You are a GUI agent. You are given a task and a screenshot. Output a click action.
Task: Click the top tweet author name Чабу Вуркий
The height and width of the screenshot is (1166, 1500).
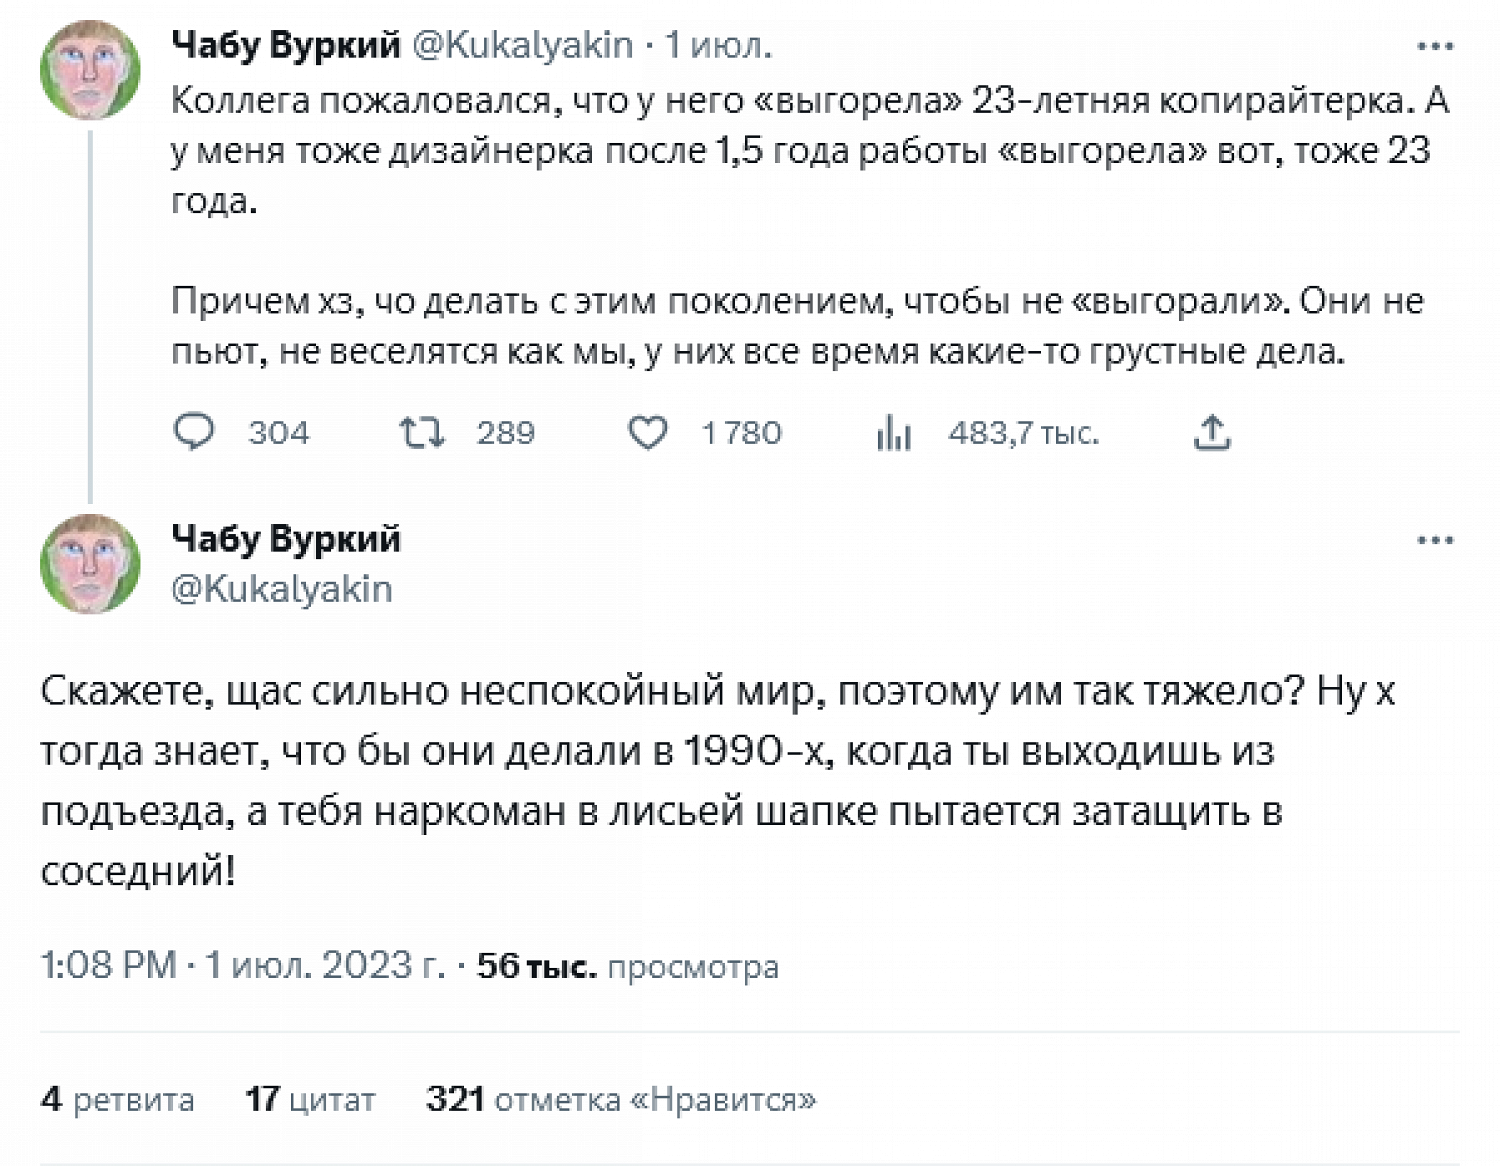click(286, 45)
